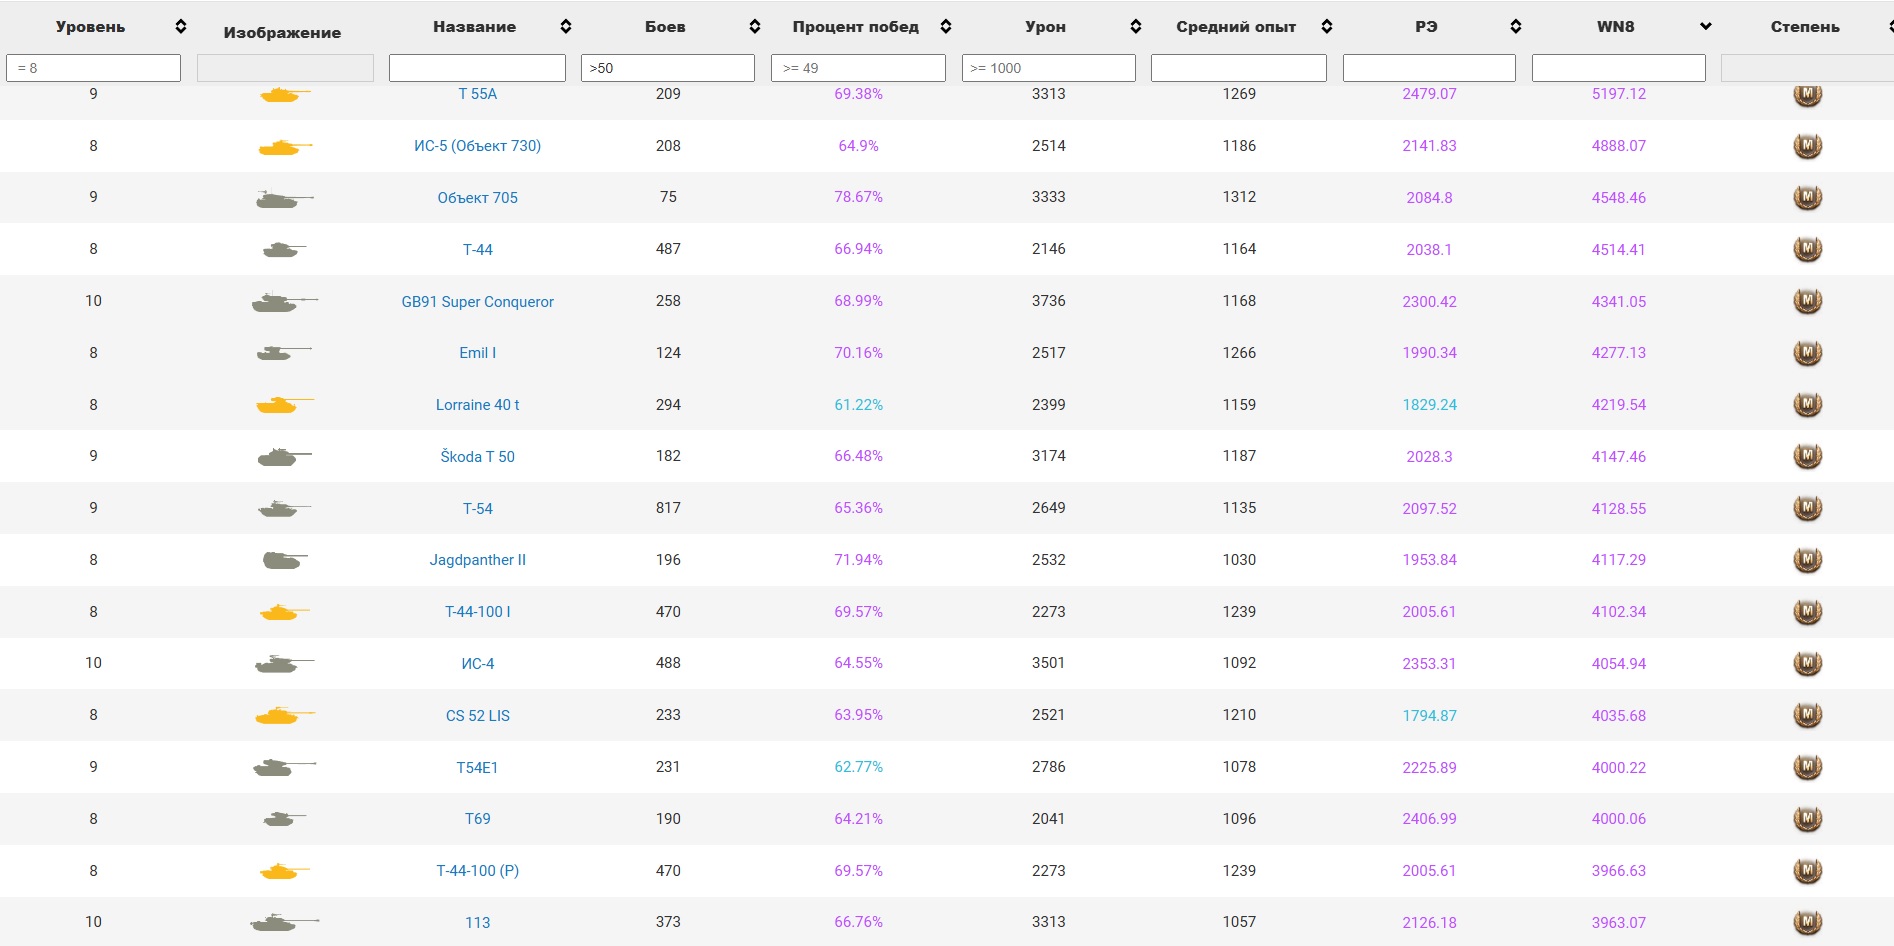Toggle WN8 descending sort arrow
This screenshot has height=946, width=1894.
pyautogui.click(x=1706, y=27)
